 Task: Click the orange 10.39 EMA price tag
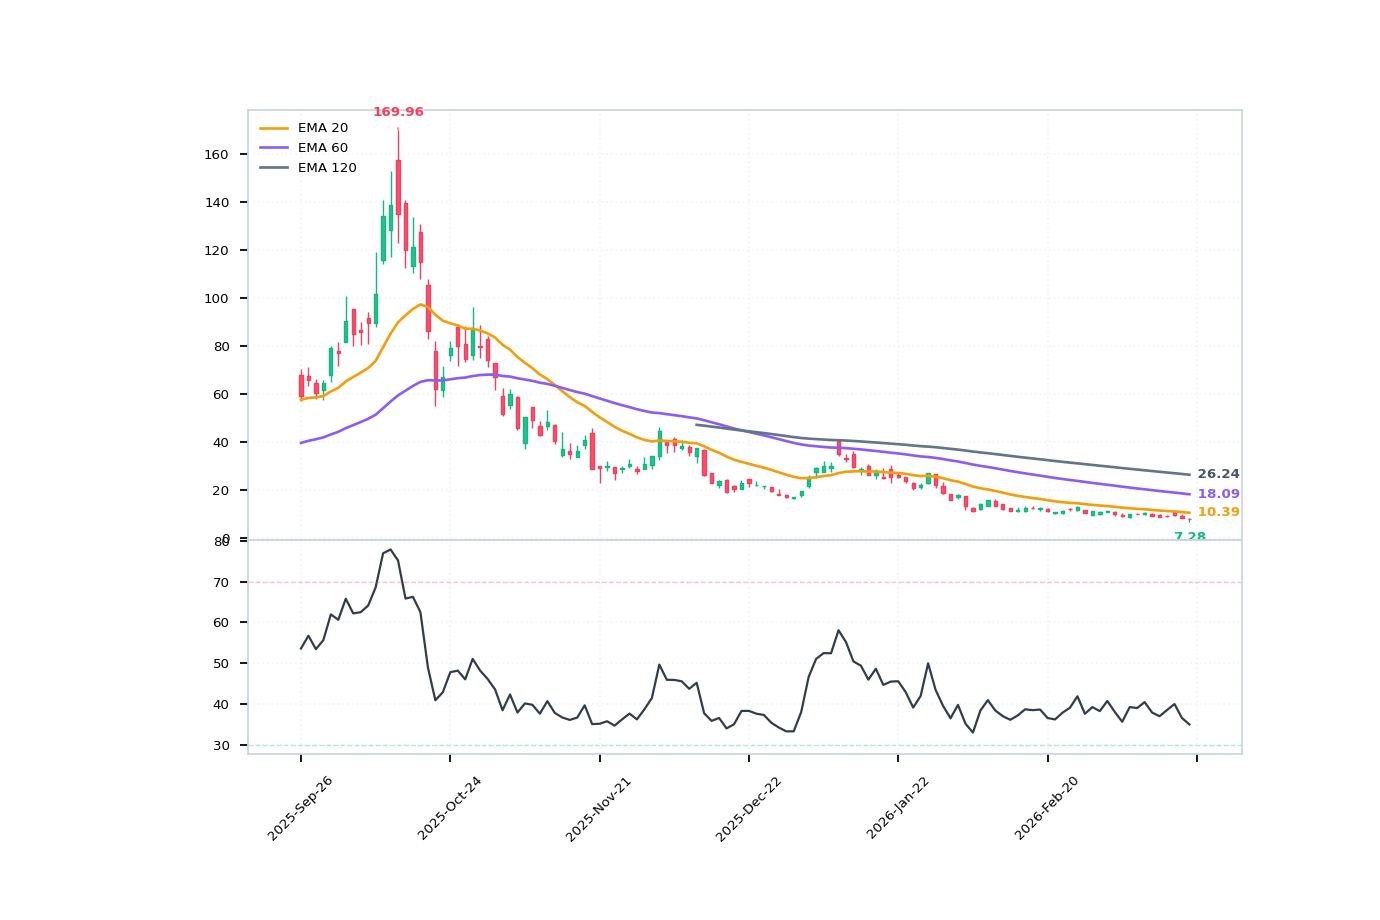point(1217,511)
